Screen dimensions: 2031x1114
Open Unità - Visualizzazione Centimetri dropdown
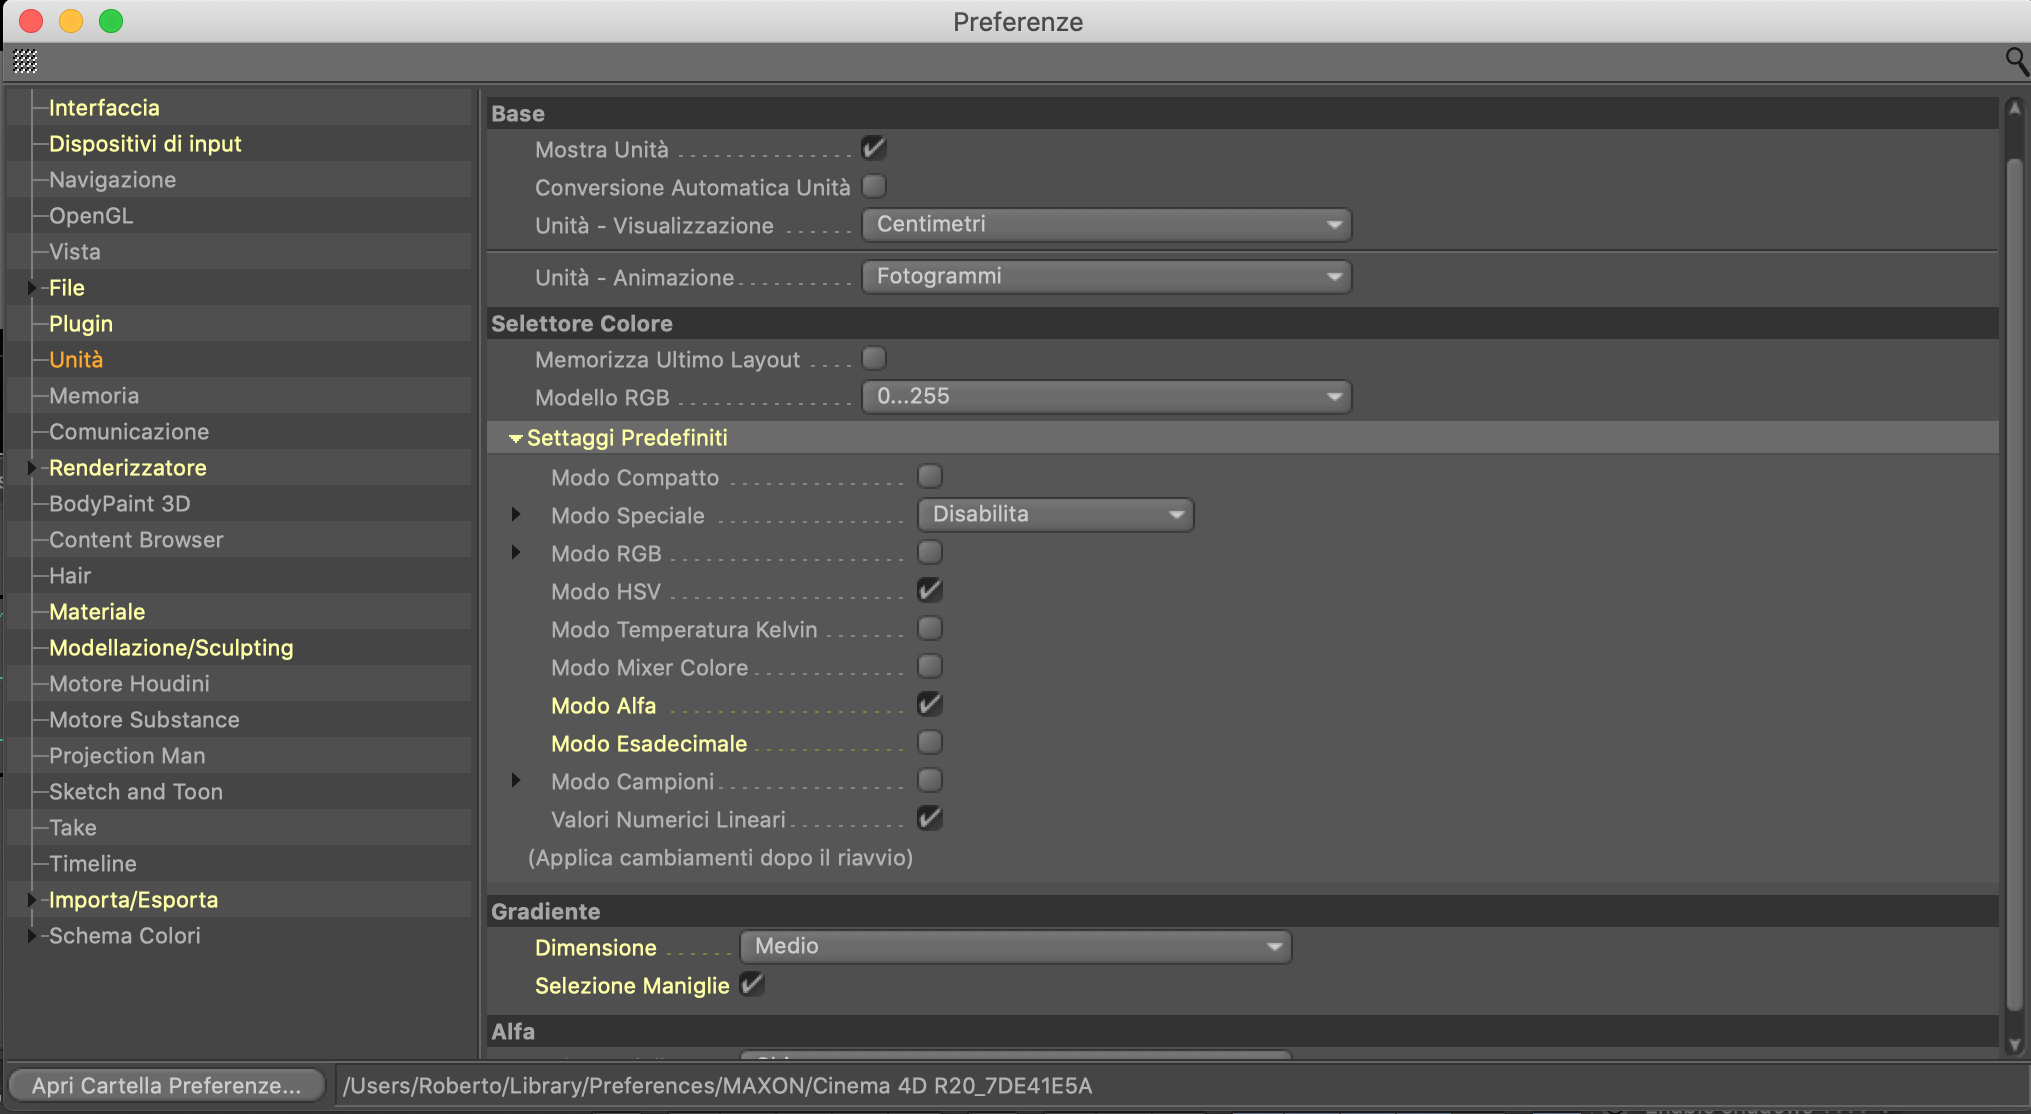(1106, 225)
